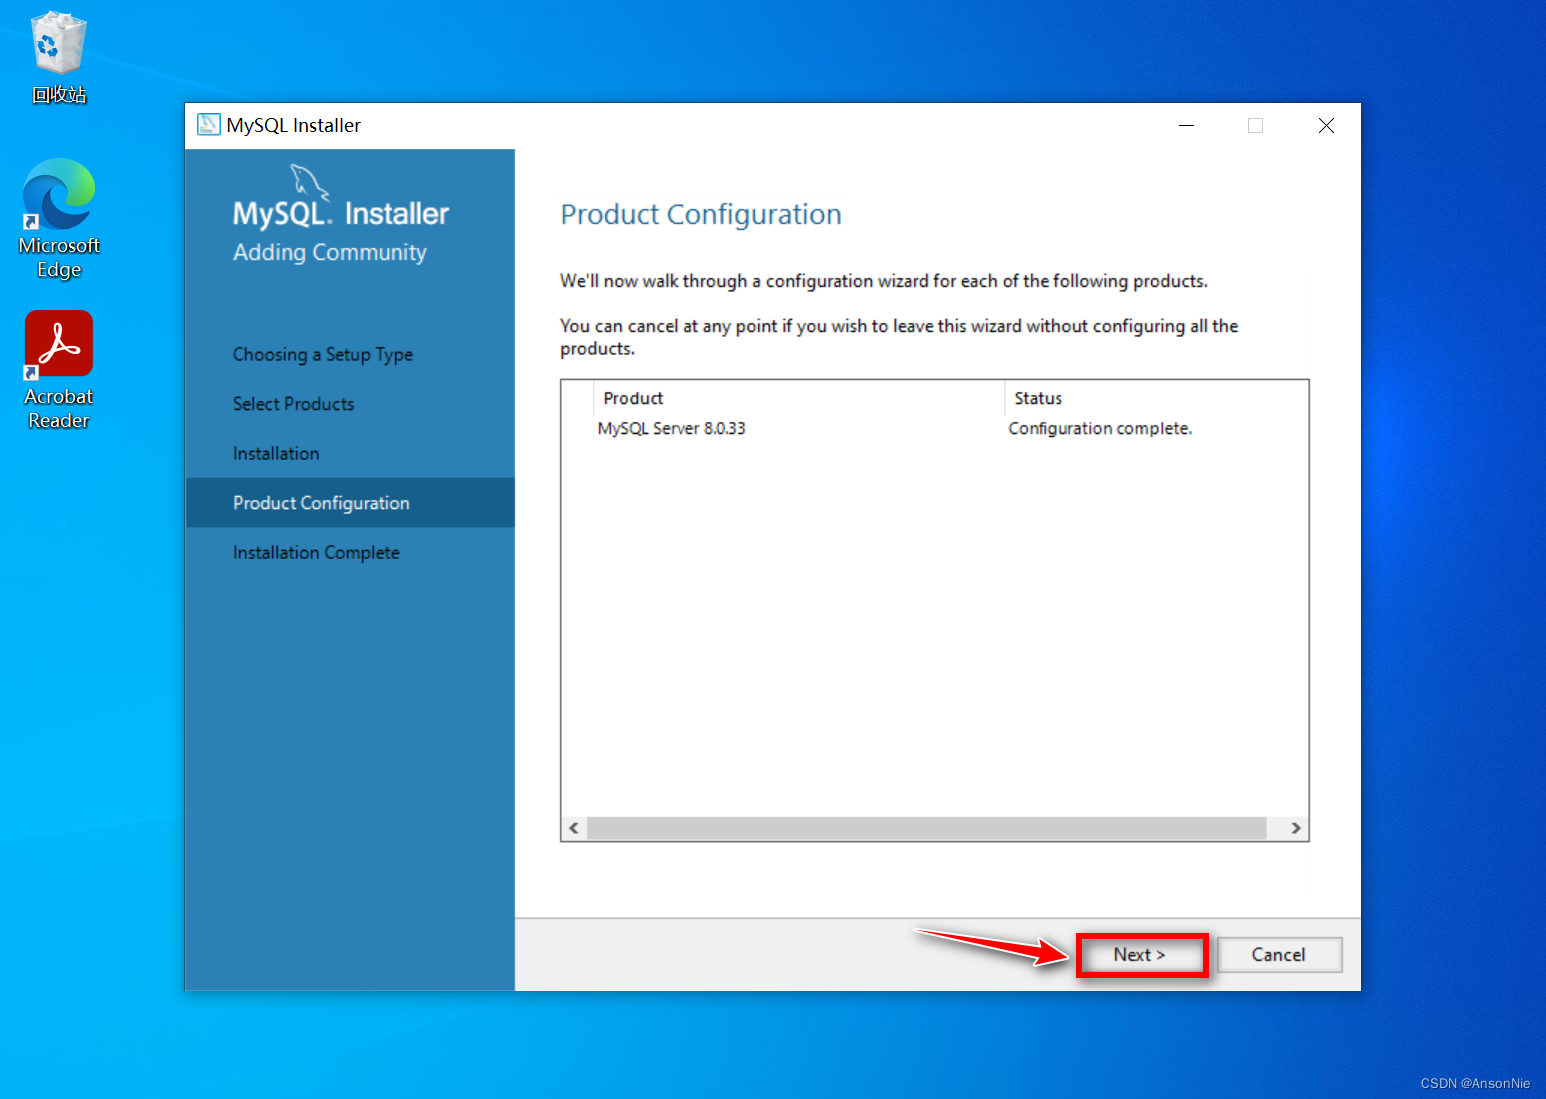Image resolution: width=1546 pixels, height=1099 pixels.
Task: Click the MySQL dolphin logo
Action: point(310,183)
